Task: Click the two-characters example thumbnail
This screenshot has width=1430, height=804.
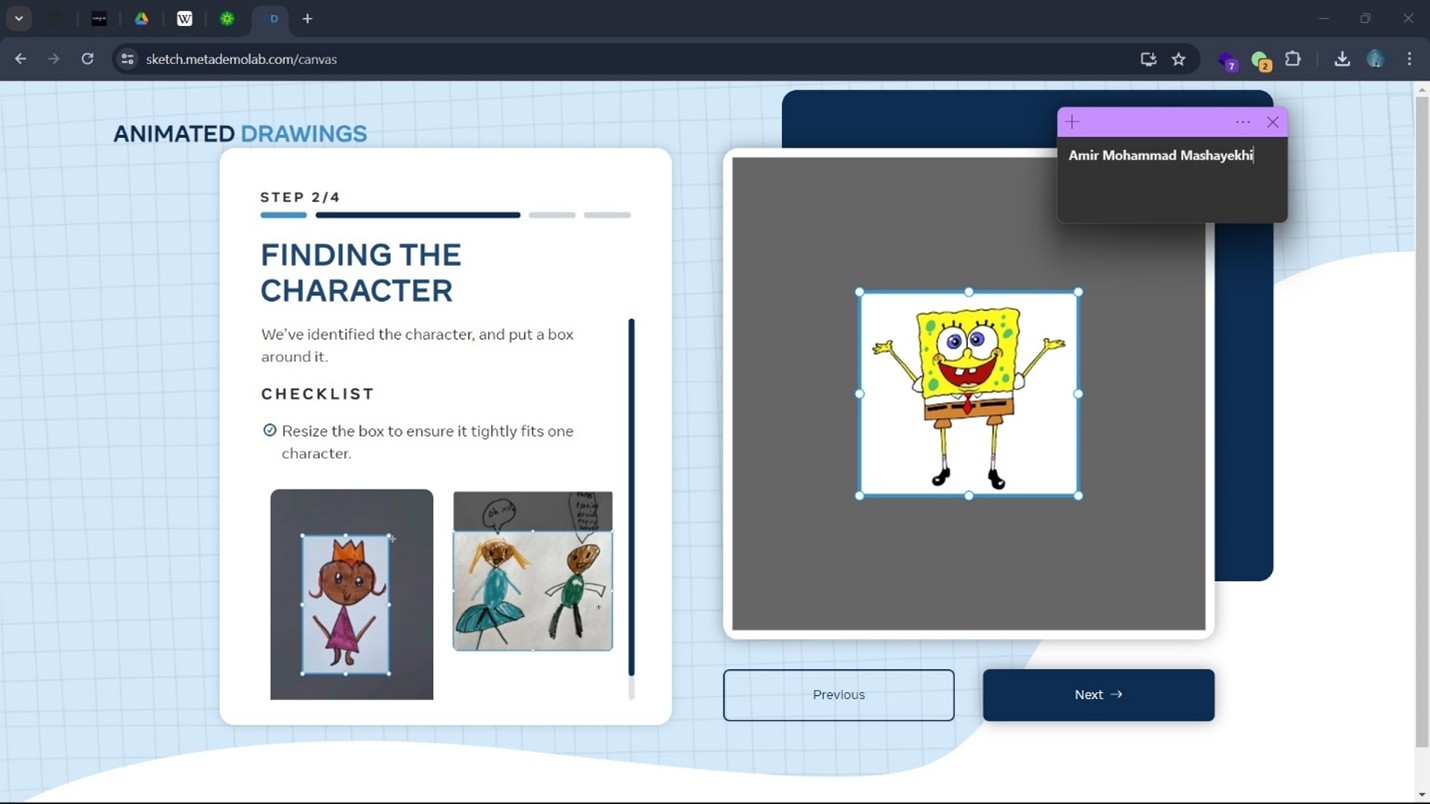Action: pyautogui.click(x=533, y=571)
